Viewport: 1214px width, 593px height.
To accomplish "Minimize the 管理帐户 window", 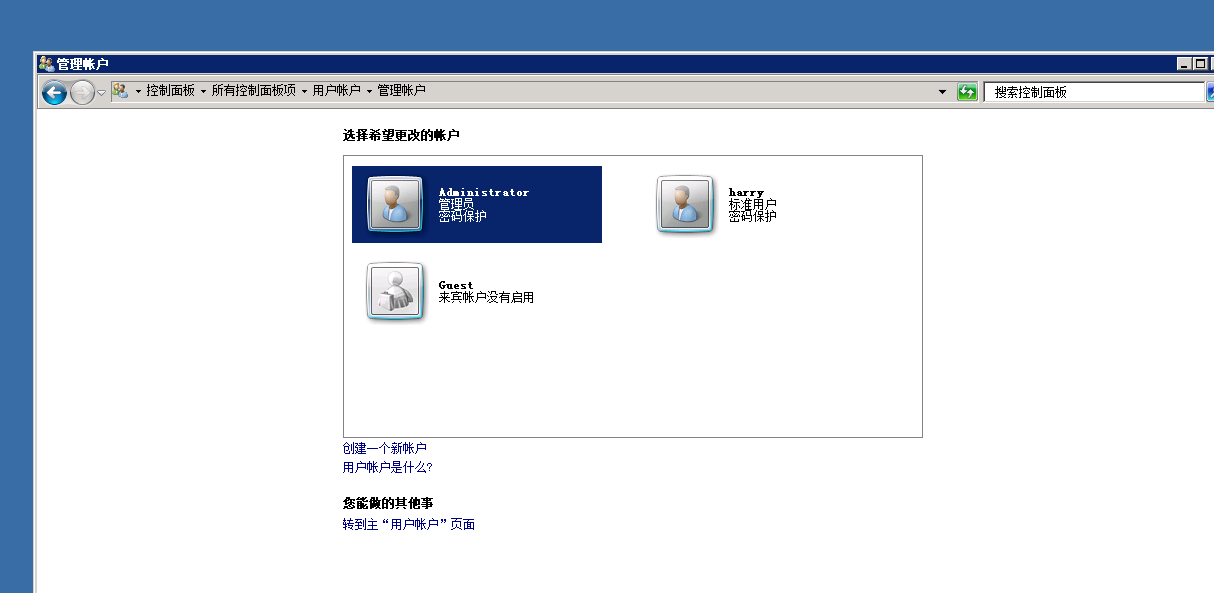I will (x=1185, y=63).
